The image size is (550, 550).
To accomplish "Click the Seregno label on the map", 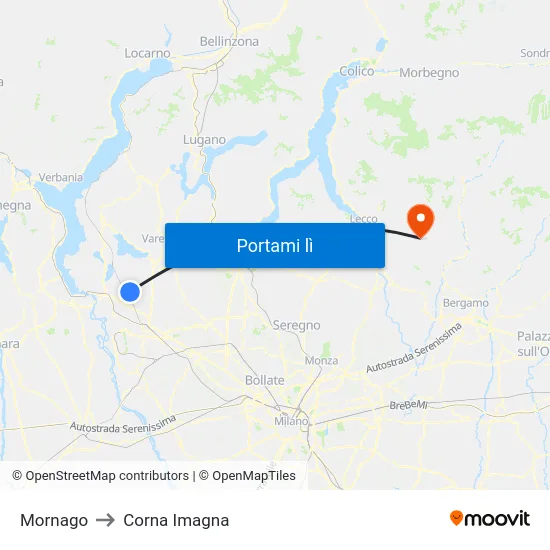I will pyautogui.click(x=296, y=326).
